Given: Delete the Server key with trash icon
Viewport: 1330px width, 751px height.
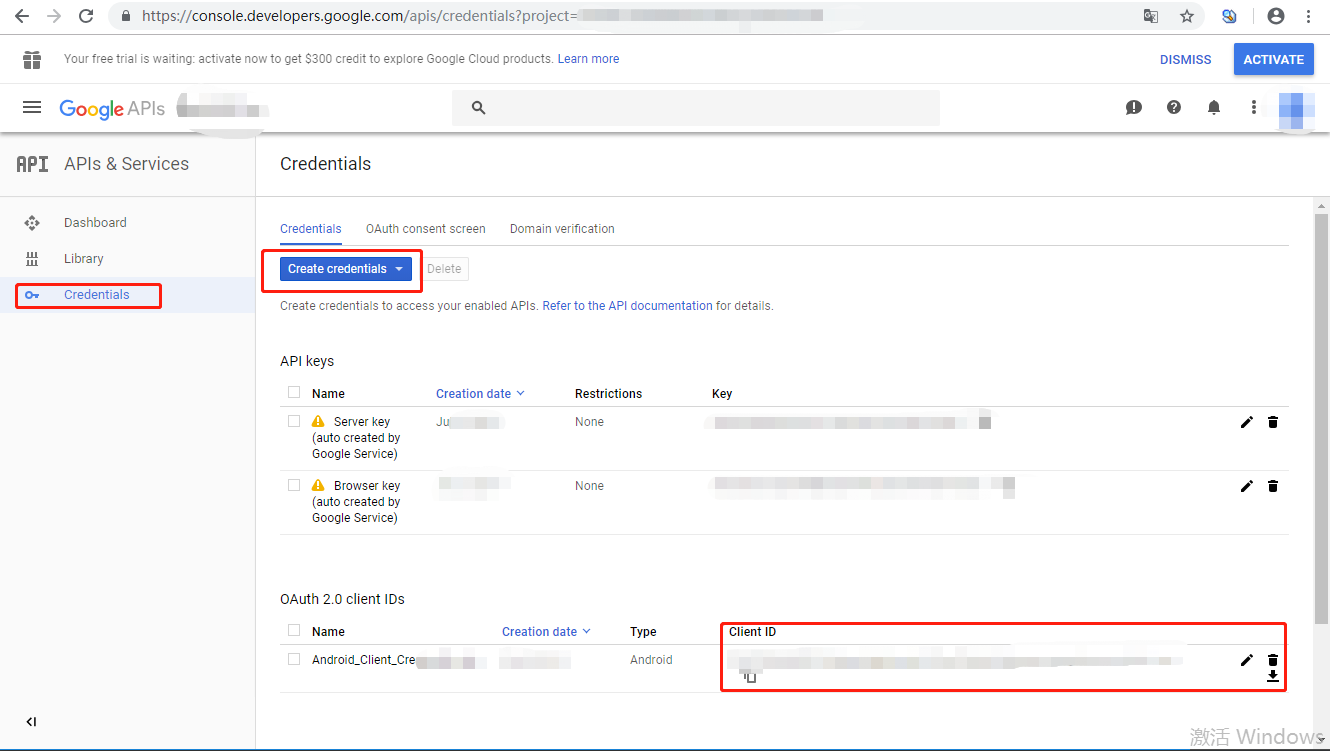Looking at the screenshot, I should [x=1273, y=422].
